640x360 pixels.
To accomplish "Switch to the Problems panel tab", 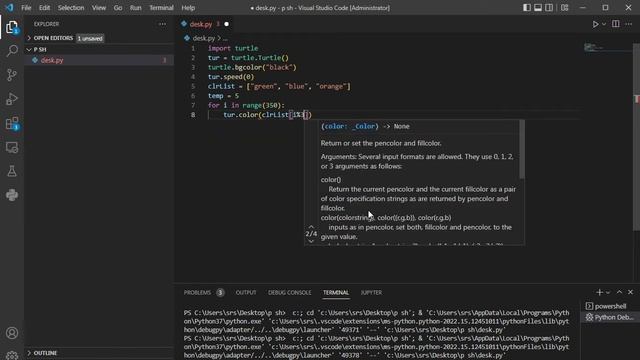I will pyautogui.click(x=197, y=293).
